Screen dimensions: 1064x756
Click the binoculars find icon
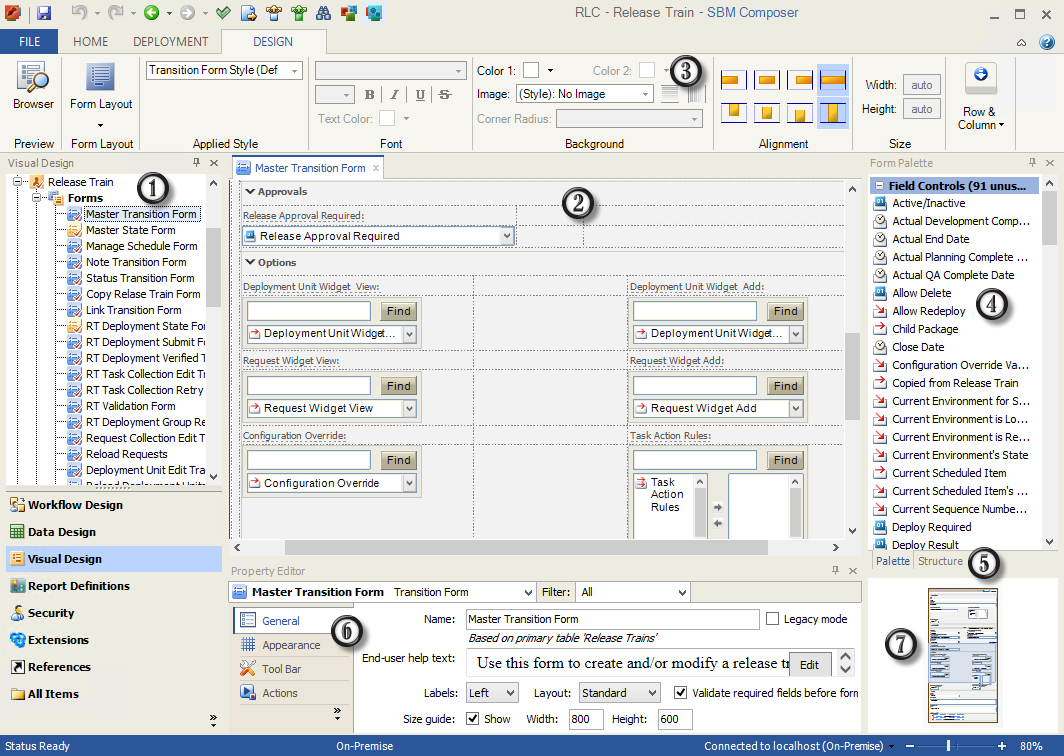coord(324,13)
